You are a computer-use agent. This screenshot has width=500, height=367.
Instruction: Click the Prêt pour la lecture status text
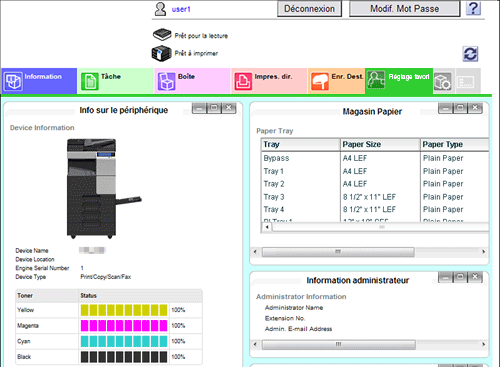tap(201, 36)
